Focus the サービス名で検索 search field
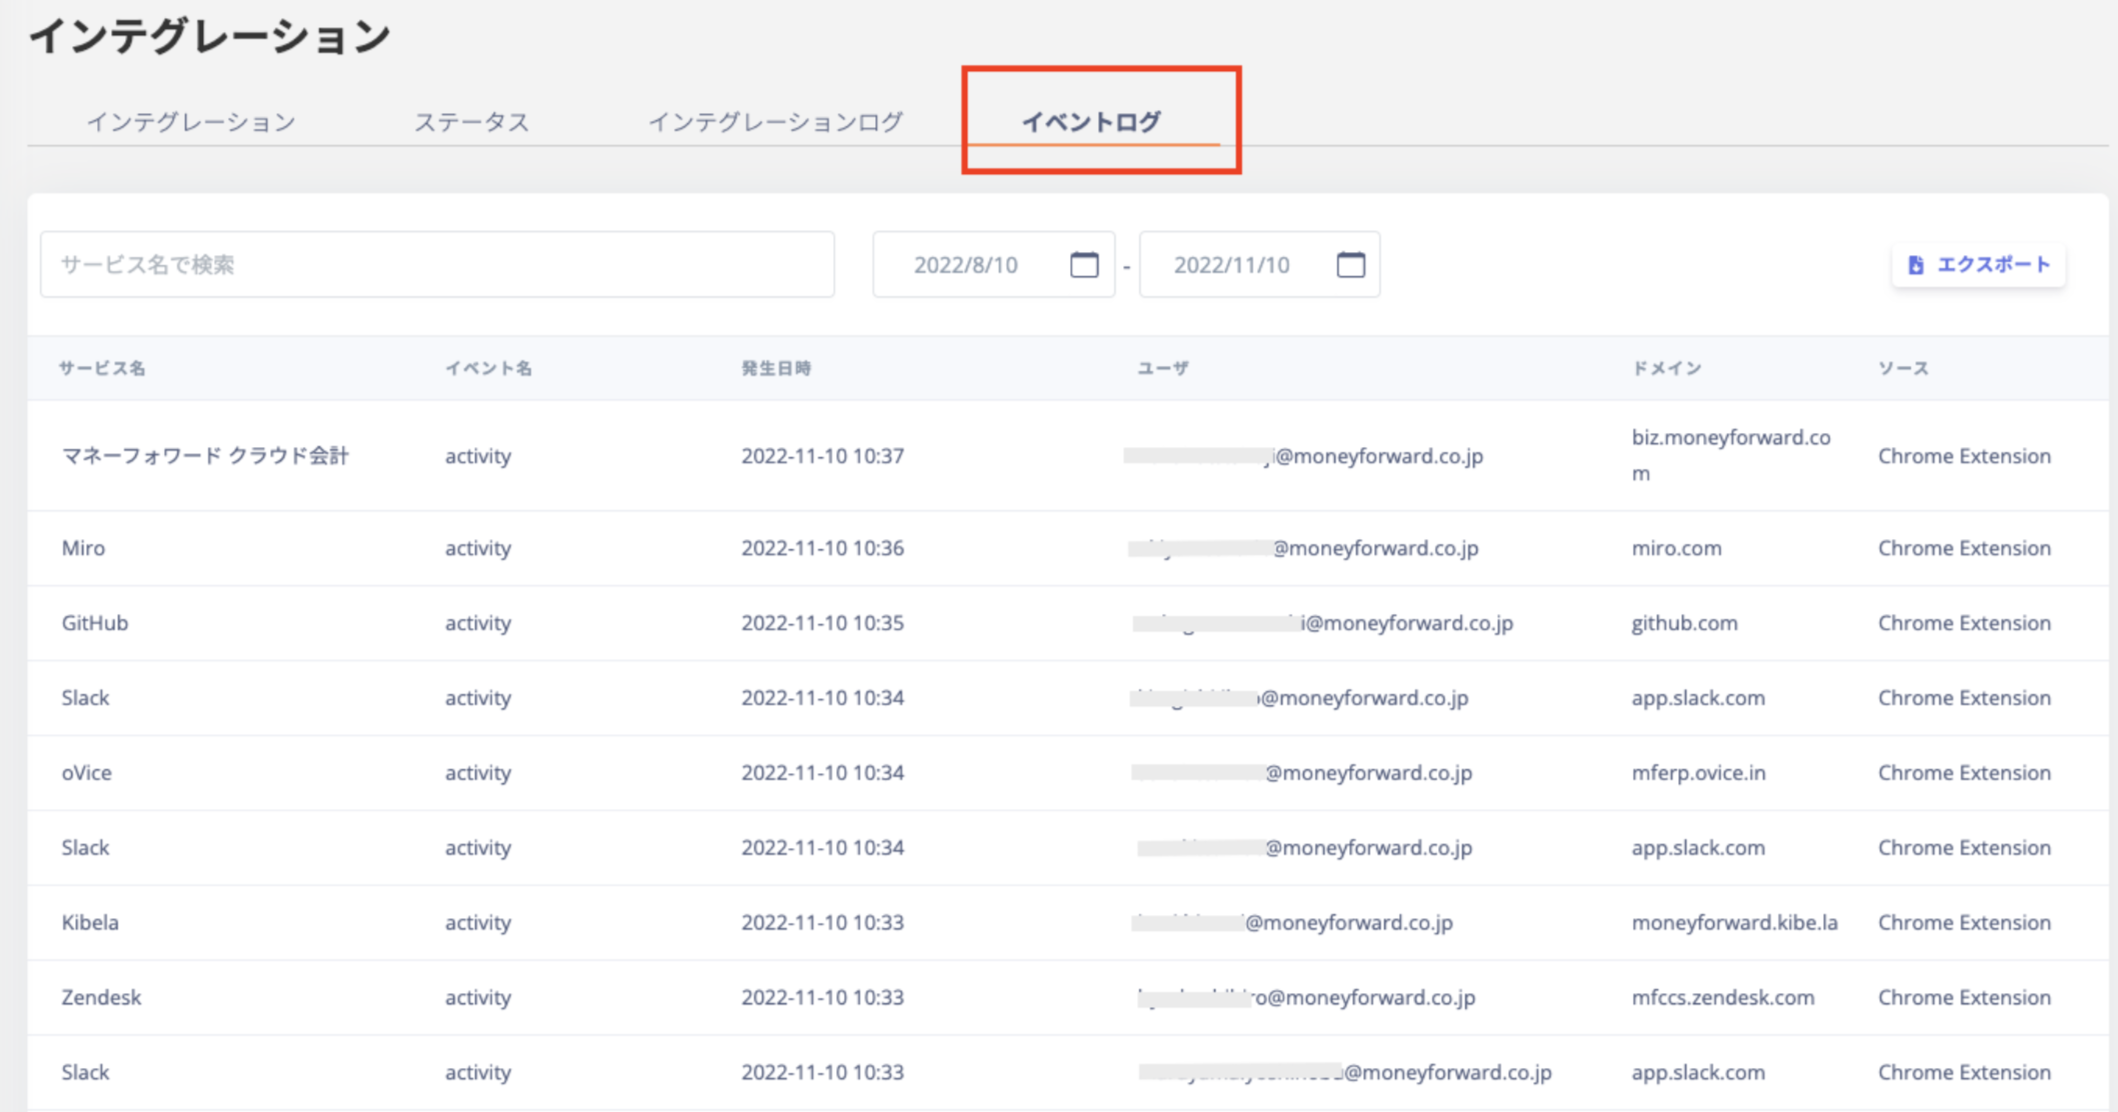Viewport: 2118px width, 1112px height. 437,265
